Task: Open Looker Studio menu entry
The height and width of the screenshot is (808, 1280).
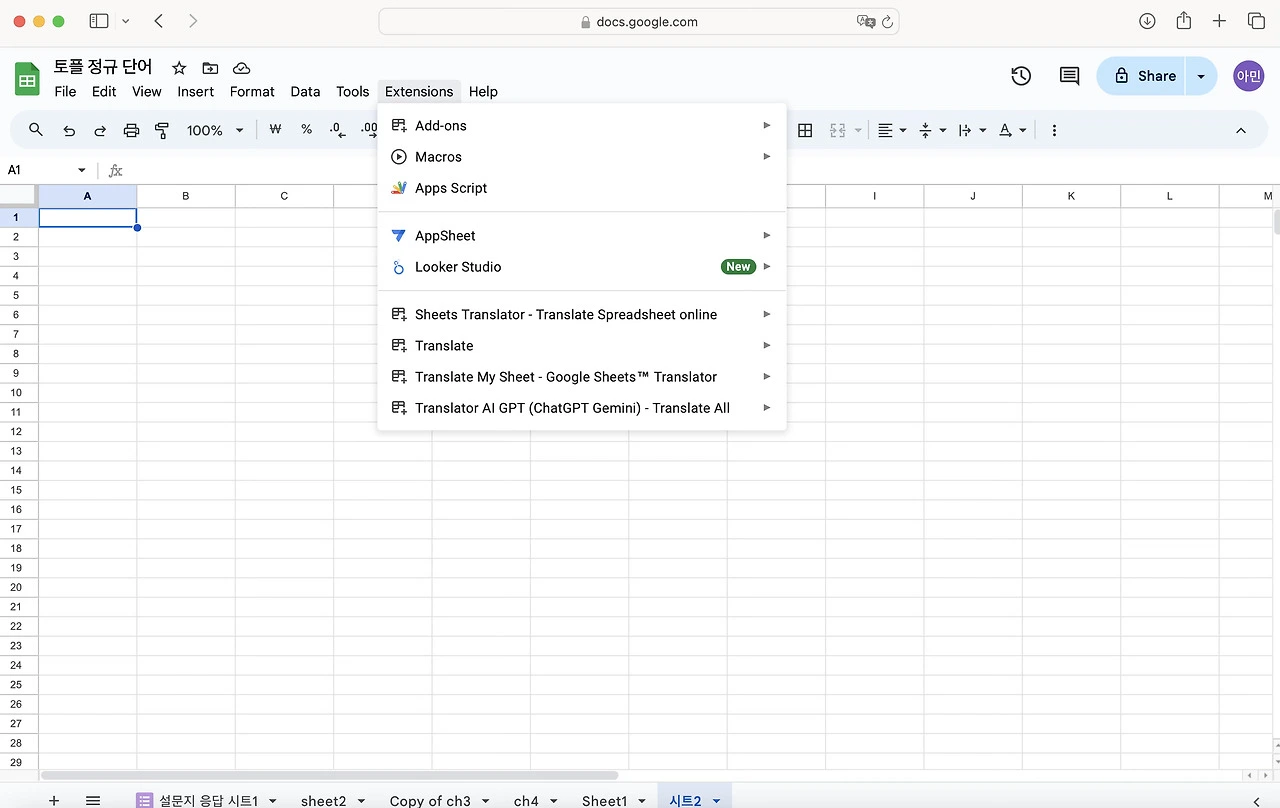Action: point(582,266)
